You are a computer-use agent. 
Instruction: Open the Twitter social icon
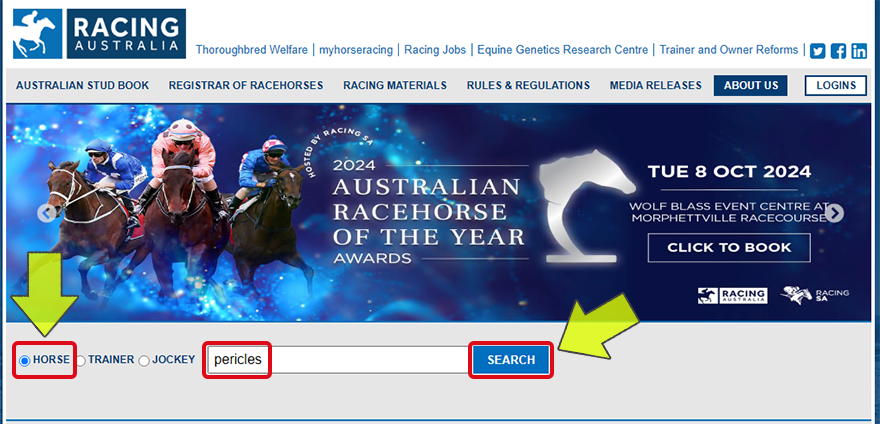(817, 51)
